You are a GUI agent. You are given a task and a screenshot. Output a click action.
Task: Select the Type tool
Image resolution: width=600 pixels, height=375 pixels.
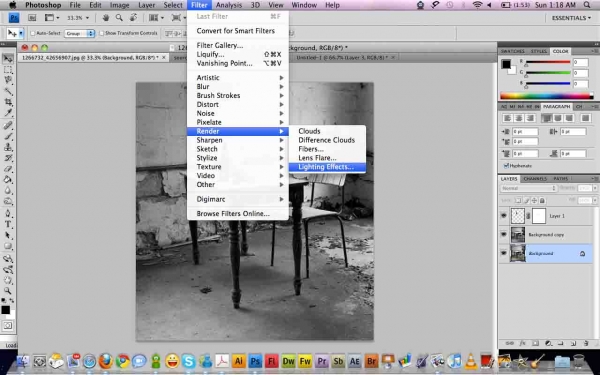click(8, 224)
